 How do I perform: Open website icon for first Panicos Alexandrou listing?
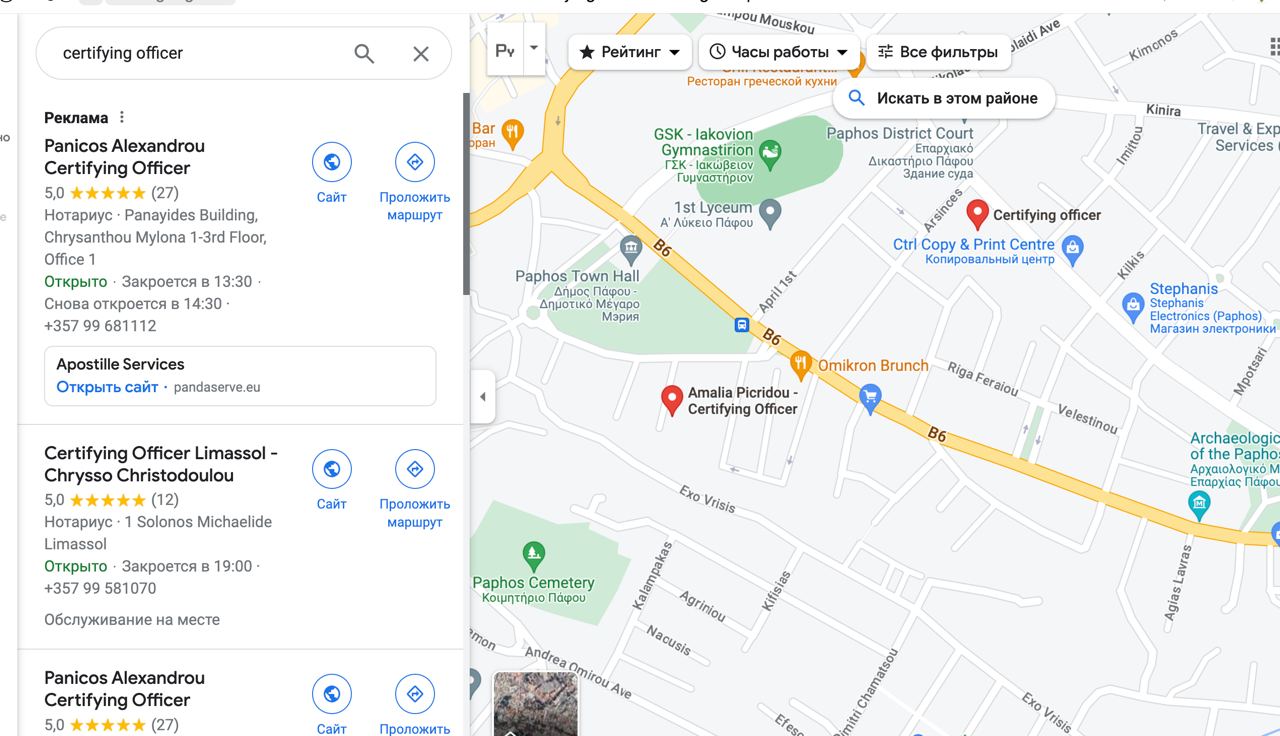click(x=332, y=162)
